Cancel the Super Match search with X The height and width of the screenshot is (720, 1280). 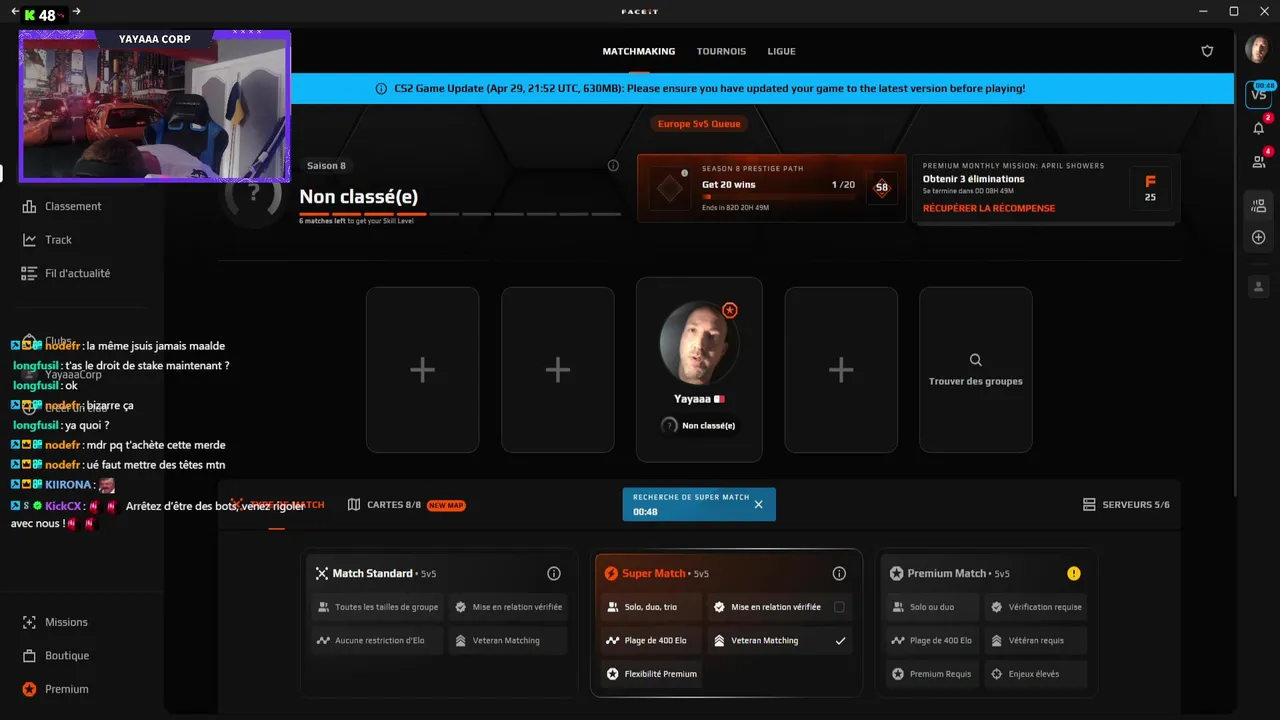(x=758, y=505)
